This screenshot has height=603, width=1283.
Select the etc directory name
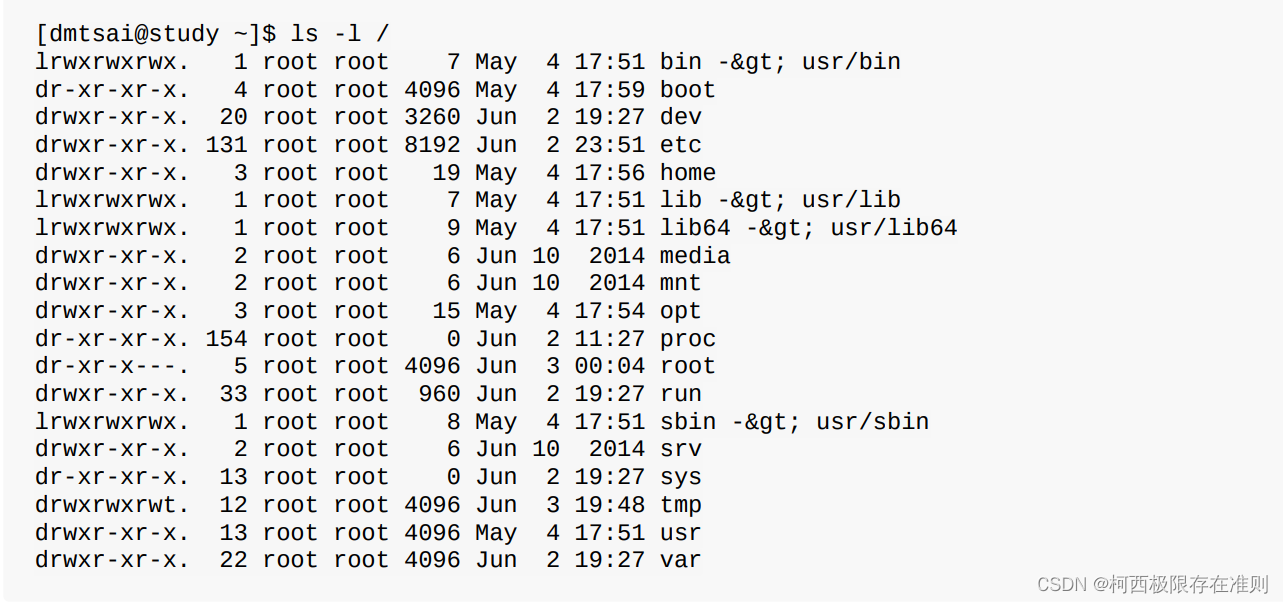point(680,145)
